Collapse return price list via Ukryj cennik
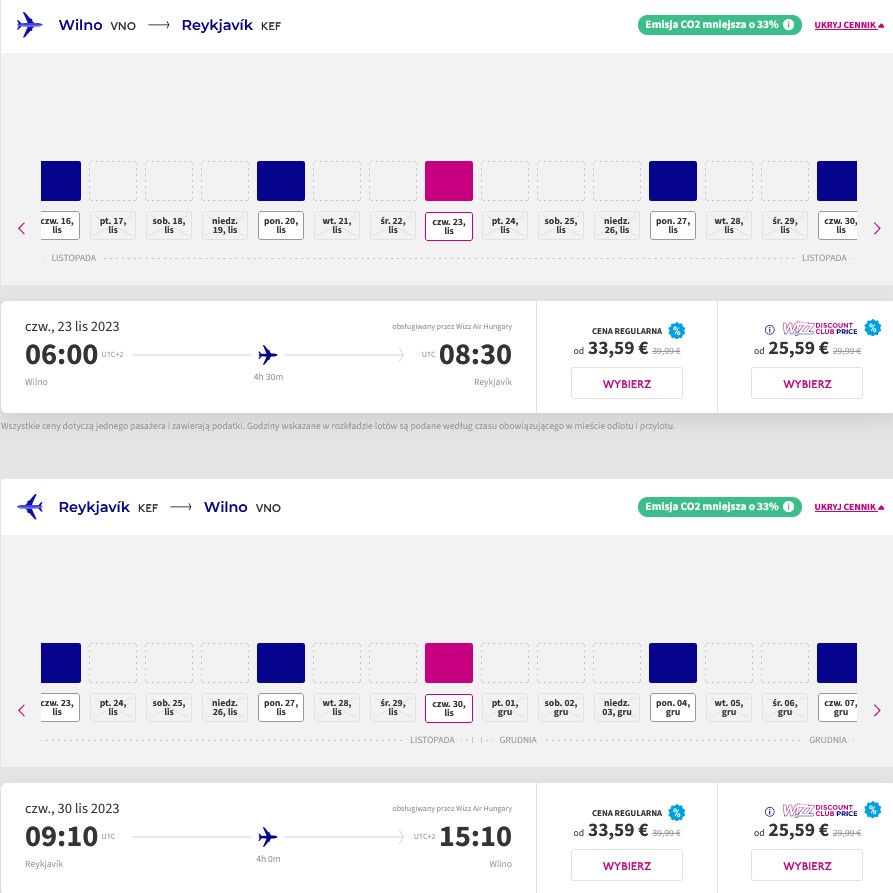 point(849,507)
